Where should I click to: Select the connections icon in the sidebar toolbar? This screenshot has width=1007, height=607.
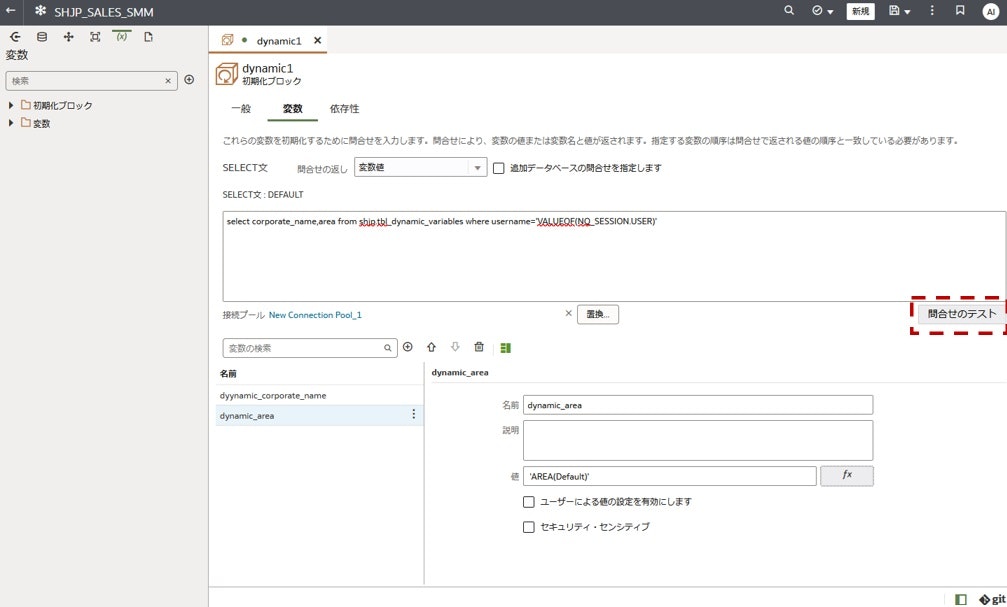[x=15, y=37]
